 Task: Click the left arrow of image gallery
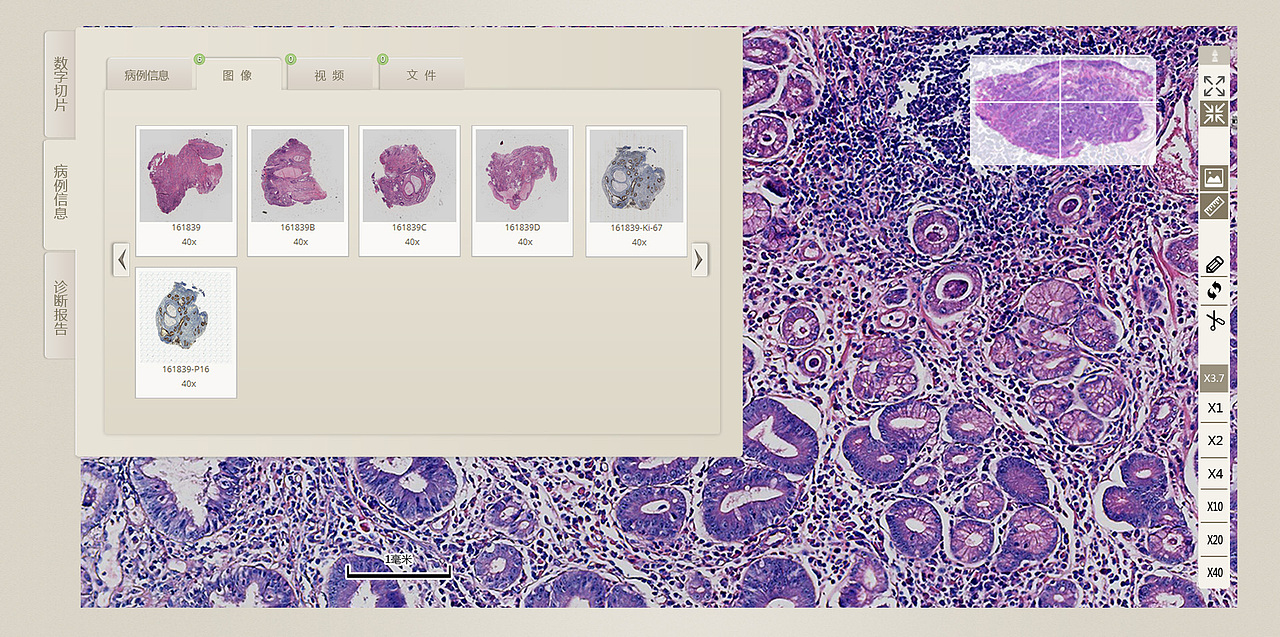[x=121, y=260]
